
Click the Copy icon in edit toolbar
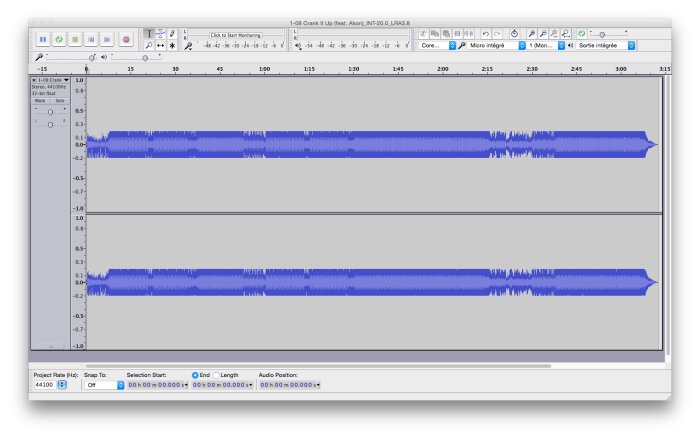click(434, 33)
